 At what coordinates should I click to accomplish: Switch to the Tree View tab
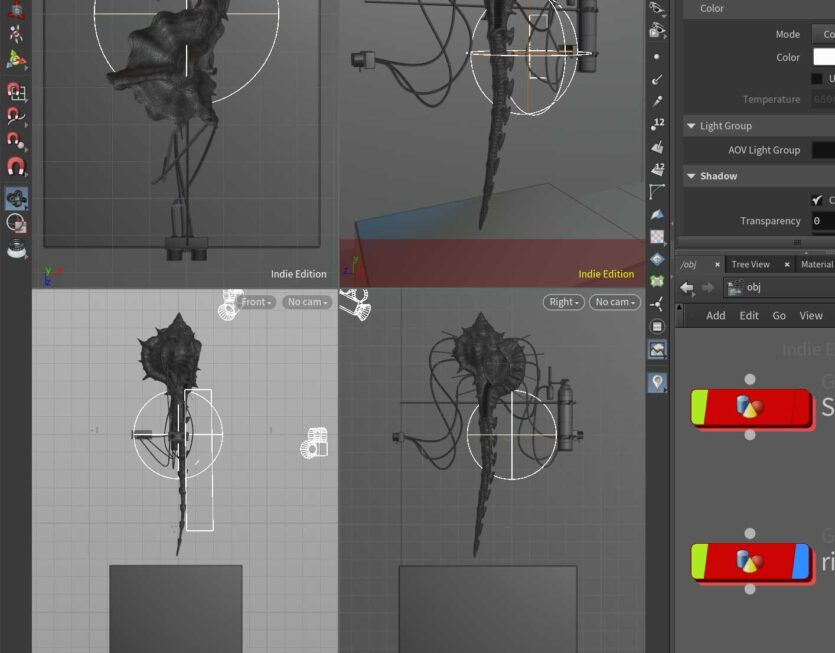[x=750, y=264]
